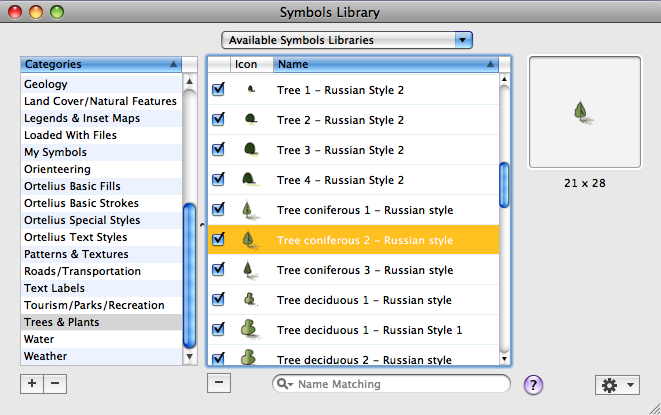Click the minus button below symbols list
The width and height of the screenshot is (661, 415).
tap(219, 383)
